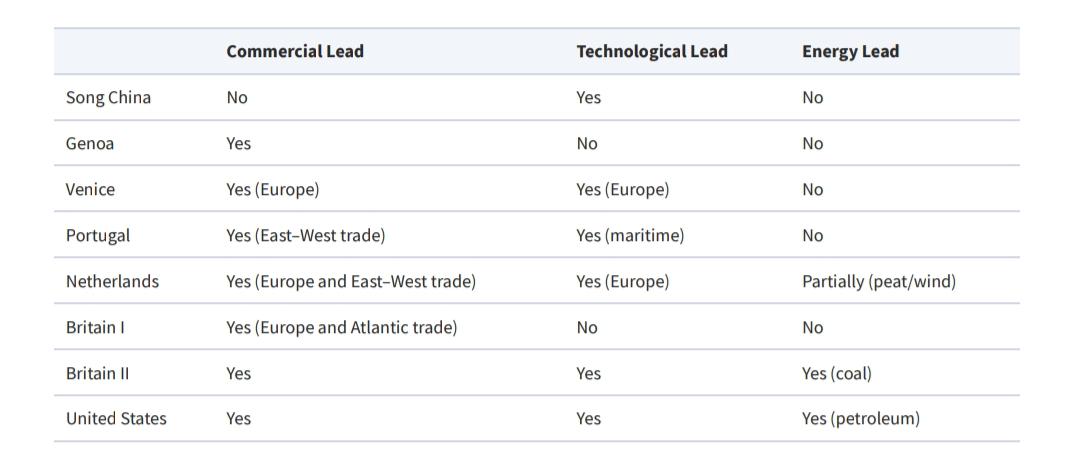
Task: Click the Commercial Lead column header
Action: [295, 51]
